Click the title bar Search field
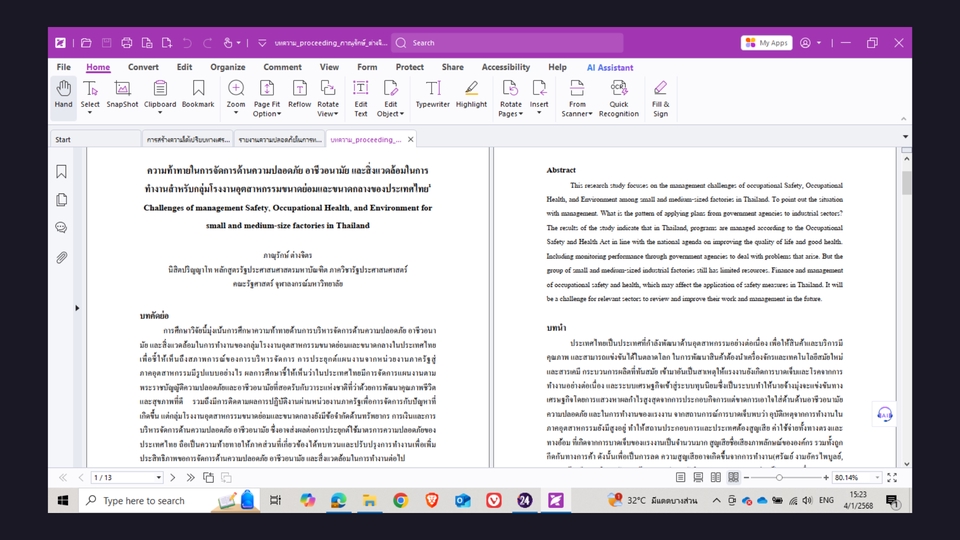 click(x=507, y=43)
